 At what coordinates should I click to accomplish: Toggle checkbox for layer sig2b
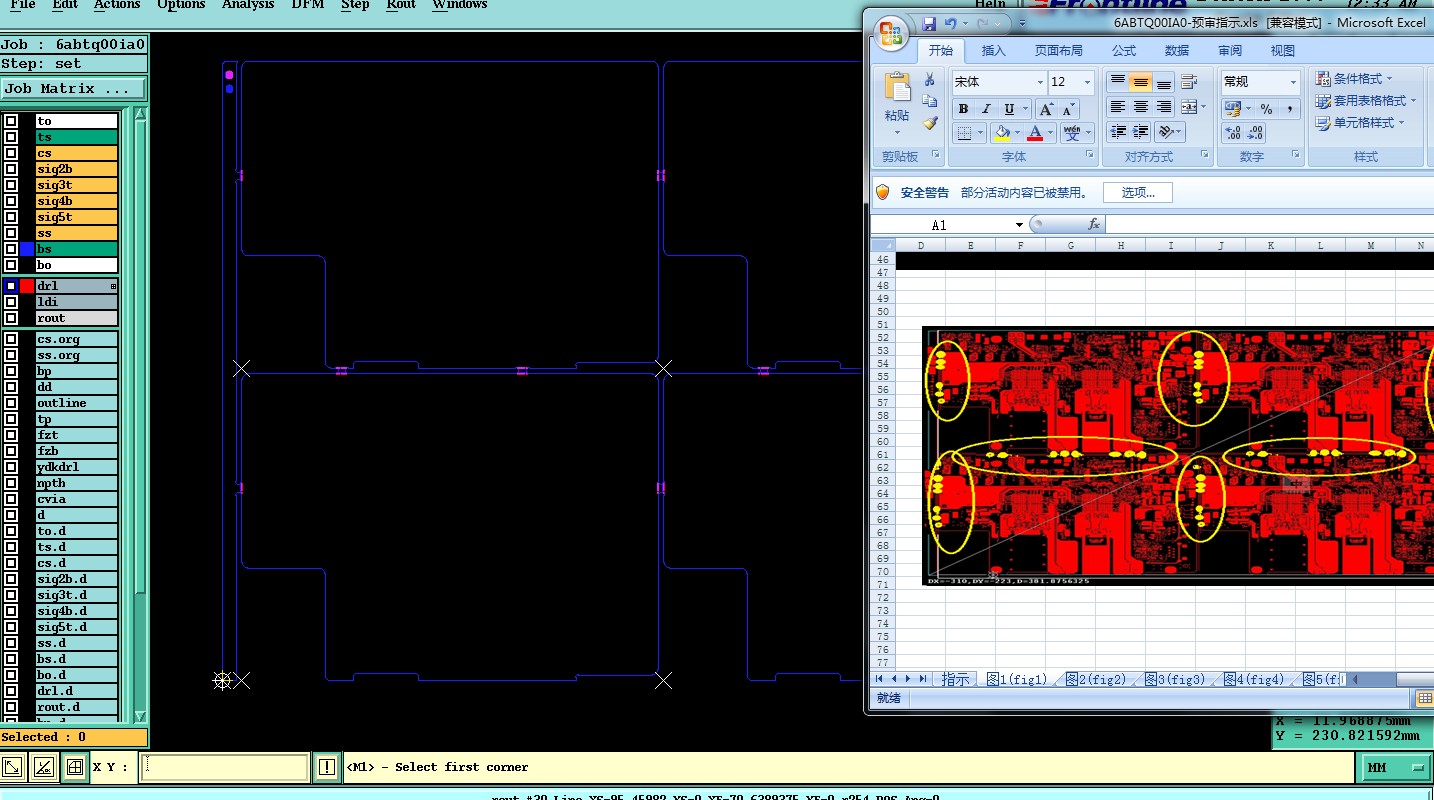pyautogui.click(x=11, y=169)
